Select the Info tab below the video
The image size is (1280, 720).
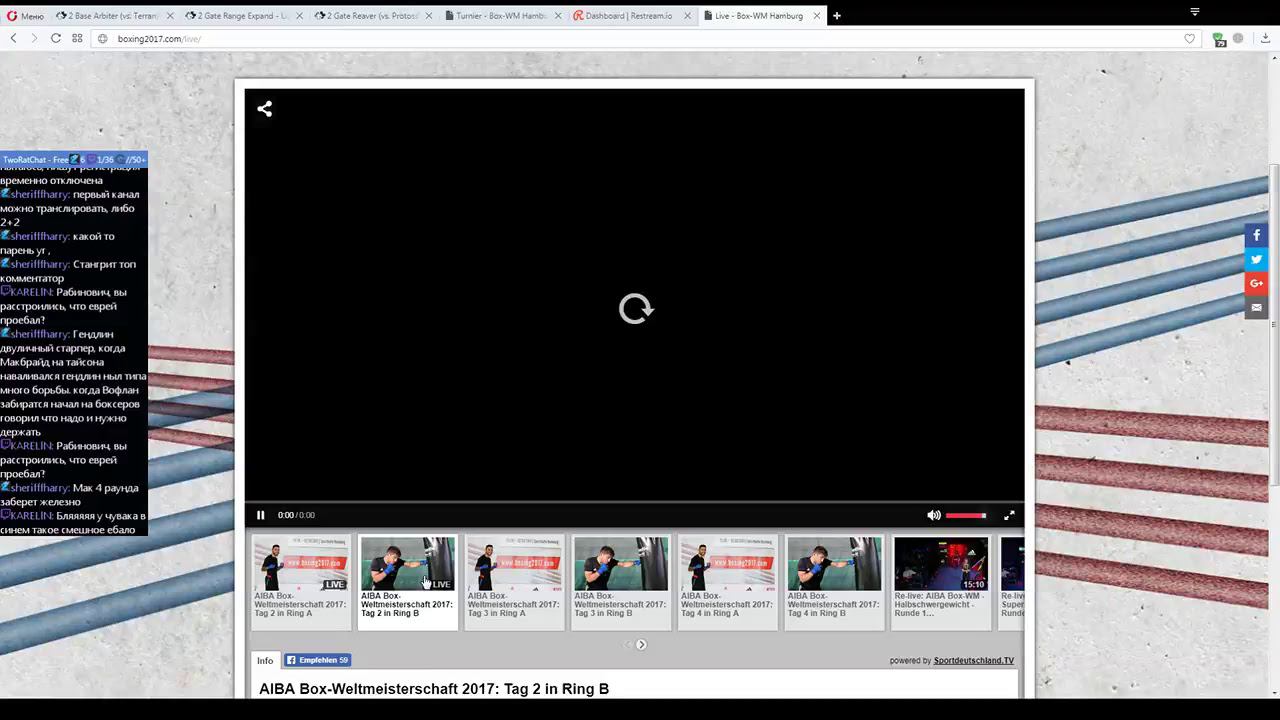pyautogui.click(x=265, y=661)
